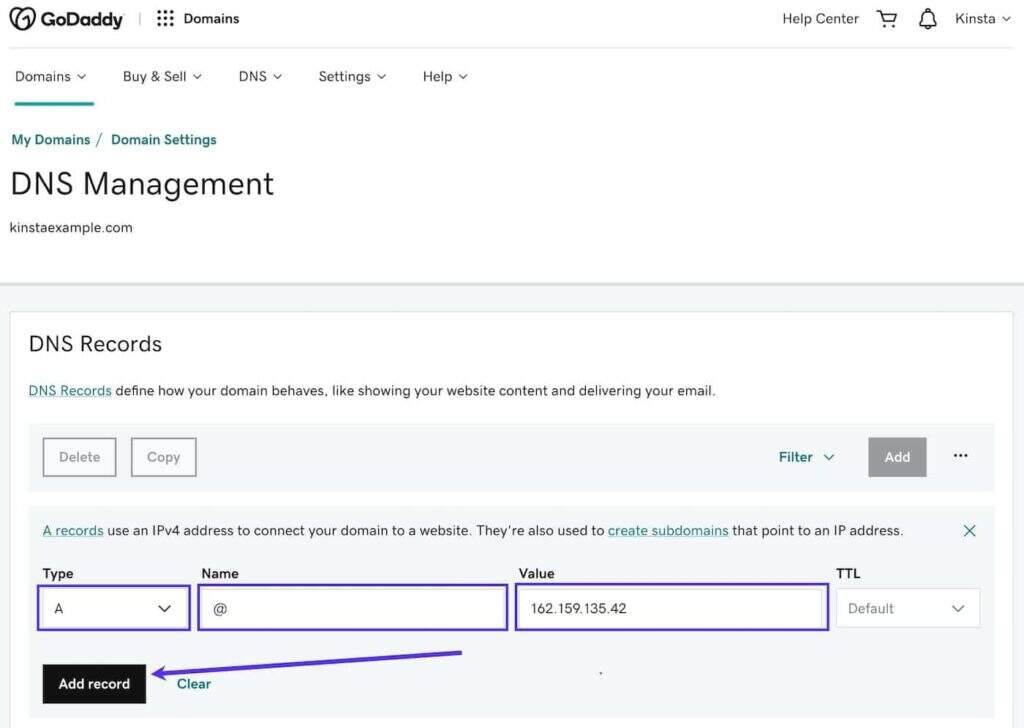The height and width of the screenshot is (728, 1024).
Task: Open the Settings menu
Action: 352,76
